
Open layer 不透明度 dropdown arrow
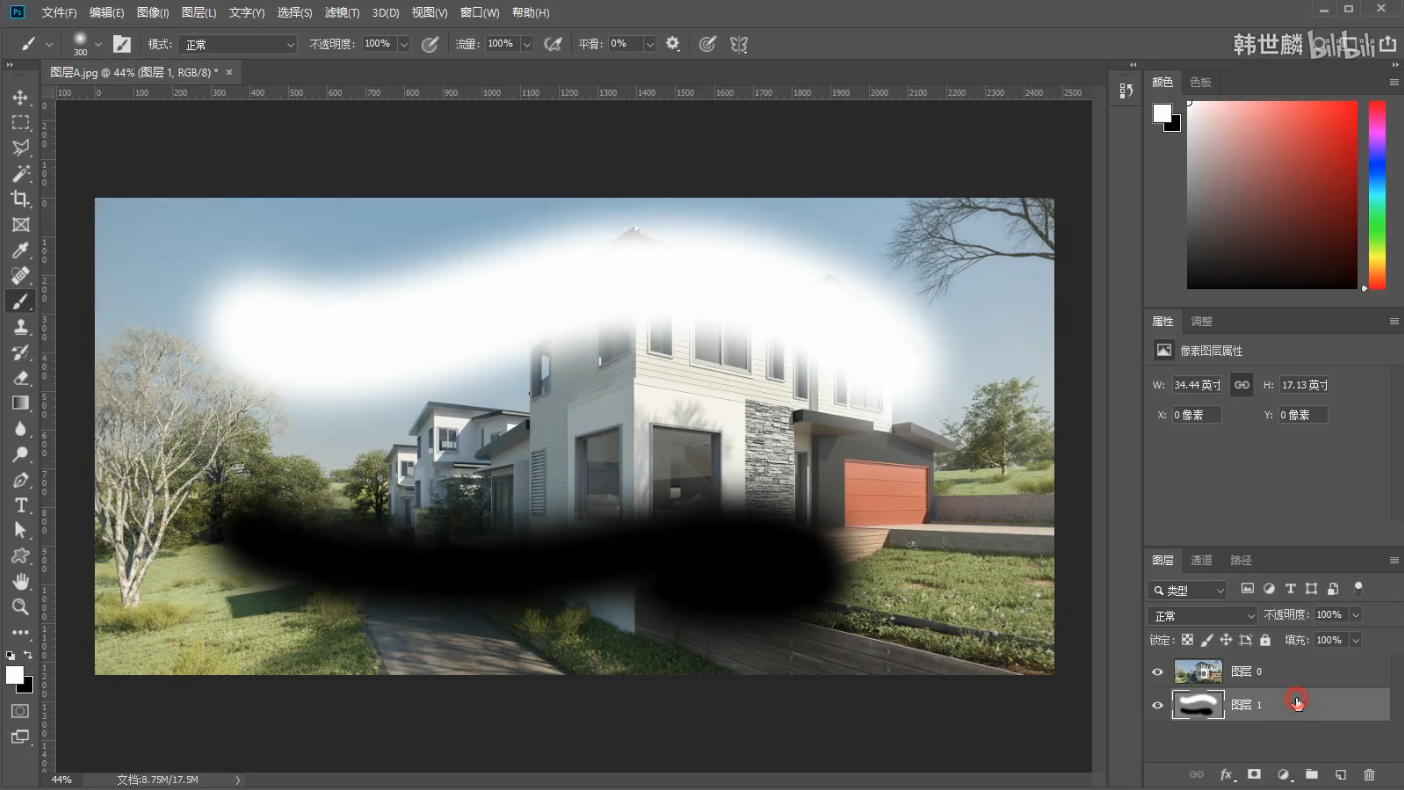click(1355, 615)
